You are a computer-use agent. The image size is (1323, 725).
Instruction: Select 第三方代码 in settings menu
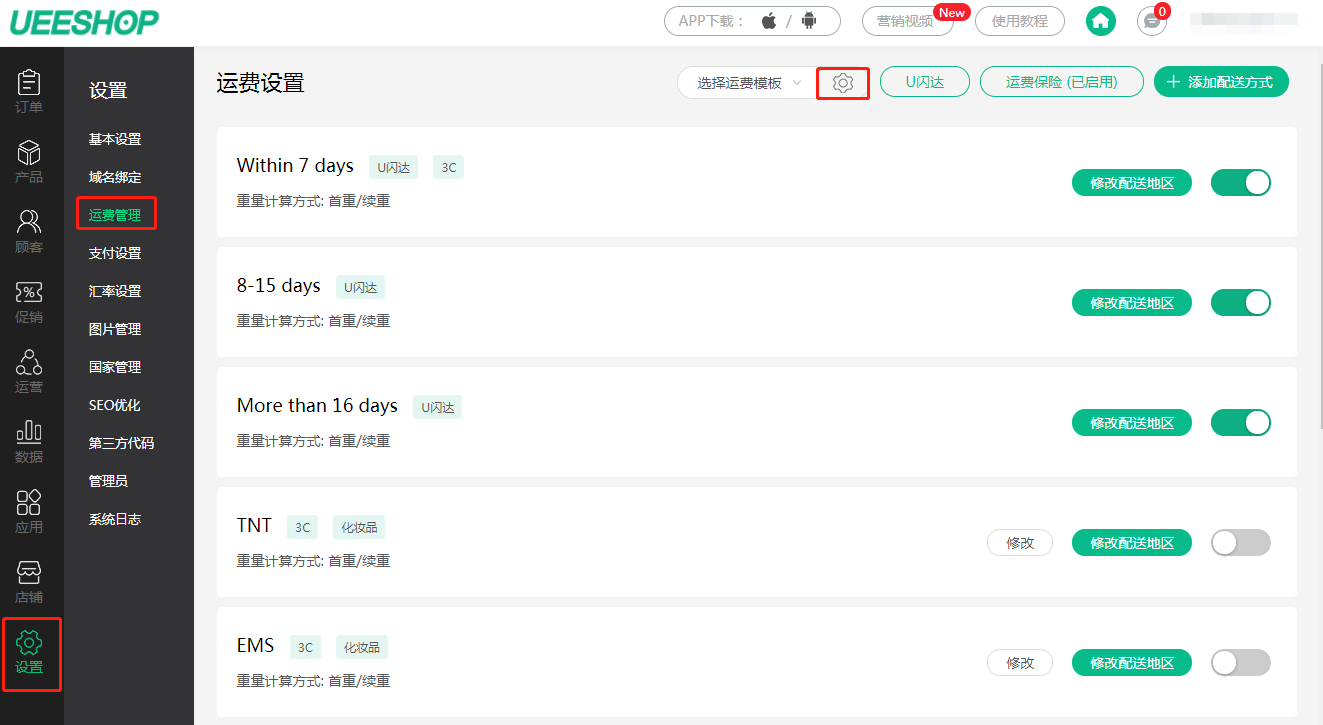pos(121,443)
